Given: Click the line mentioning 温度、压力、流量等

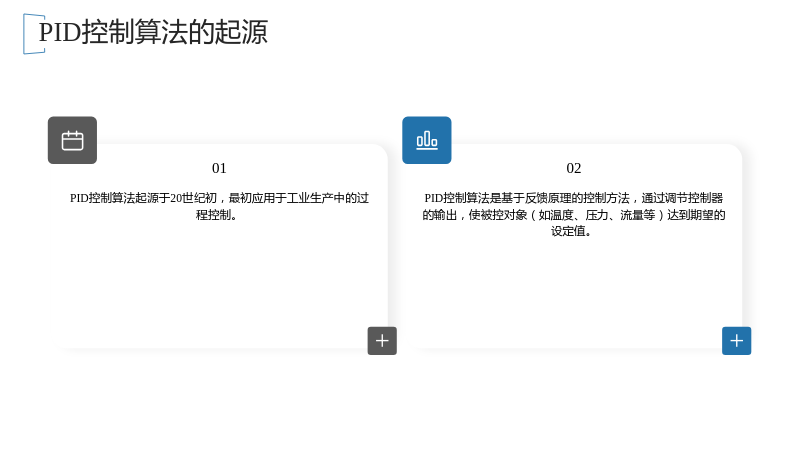Looking at the screenshot, I should pyautogui.click(x=573, y=215).
